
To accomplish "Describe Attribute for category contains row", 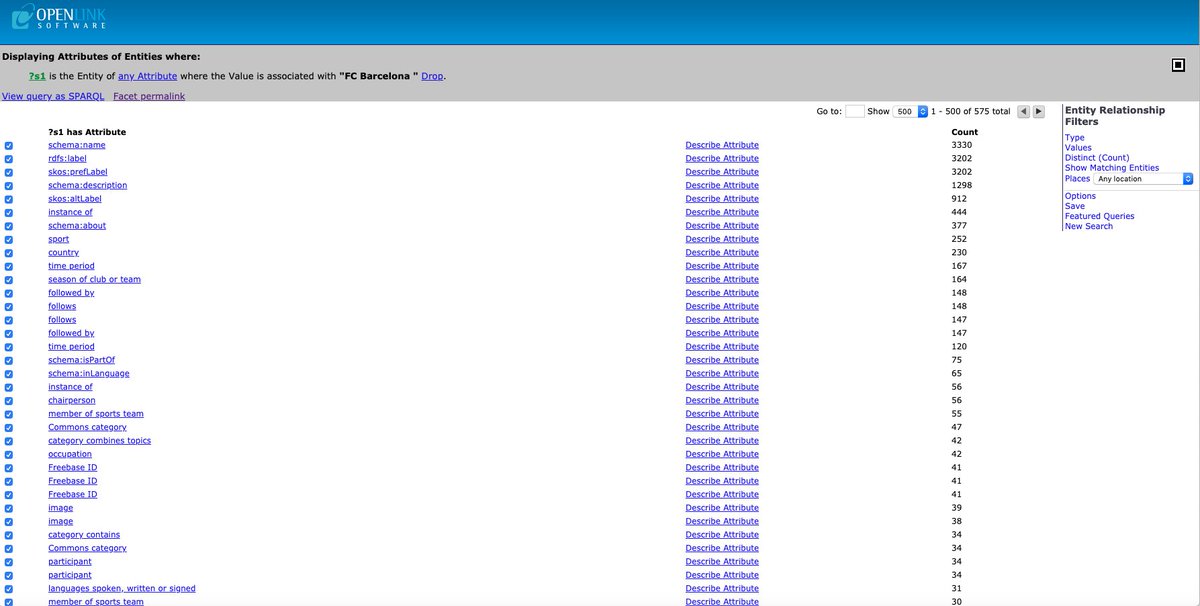I will (722, 535).
